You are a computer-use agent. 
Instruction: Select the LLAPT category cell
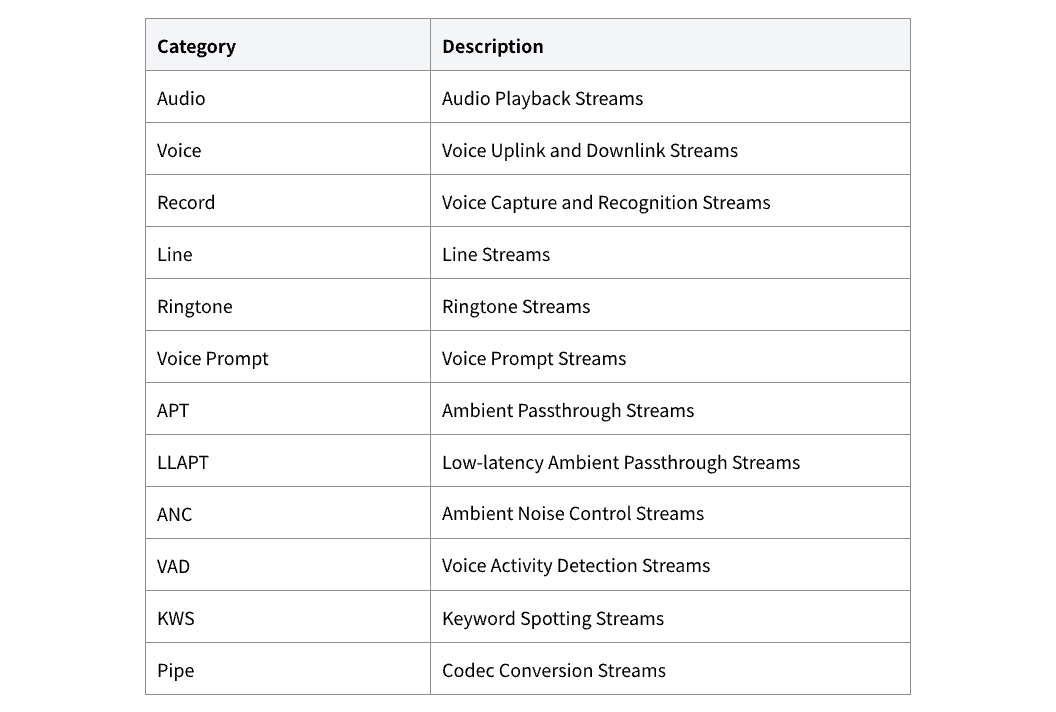288,461
